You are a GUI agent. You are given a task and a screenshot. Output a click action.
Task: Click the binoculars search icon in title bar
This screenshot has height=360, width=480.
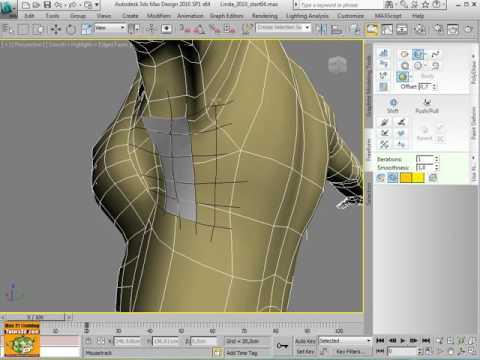point(389,5)
